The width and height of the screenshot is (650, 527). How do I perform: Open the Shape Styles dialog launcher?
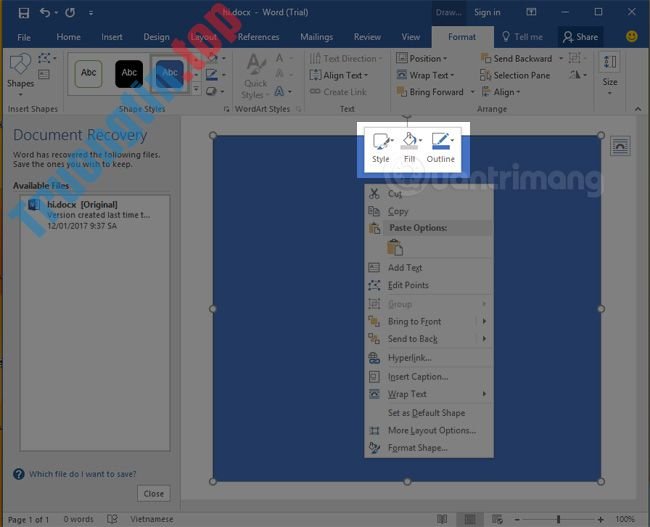pyautogui.click(x=226, y=109)
